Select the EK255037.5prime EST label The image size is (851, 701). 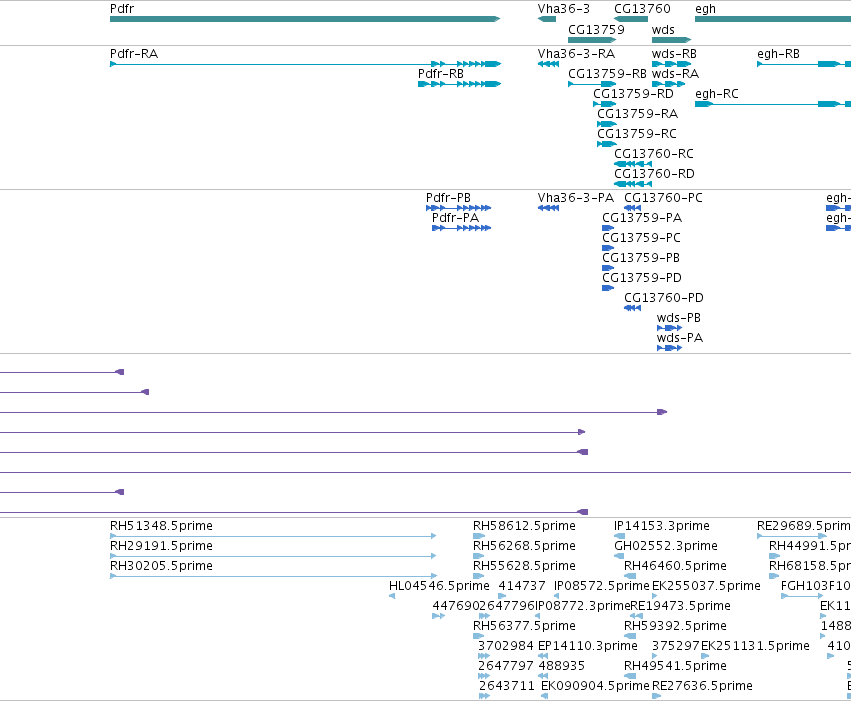pos(706,586)
